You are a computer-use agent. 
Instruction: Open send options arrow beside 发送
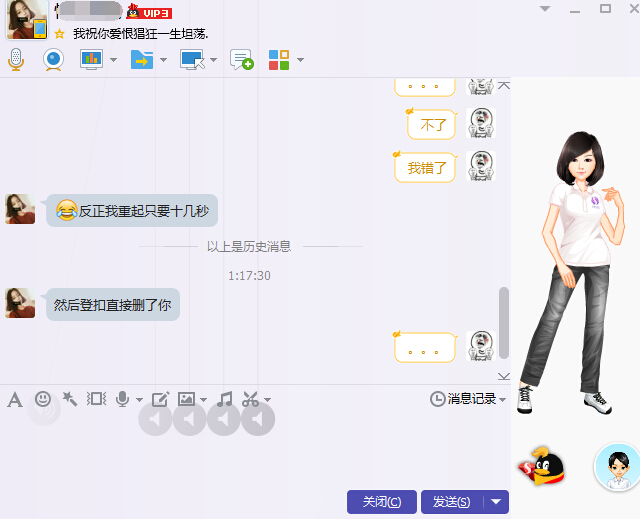pos(496,502)
